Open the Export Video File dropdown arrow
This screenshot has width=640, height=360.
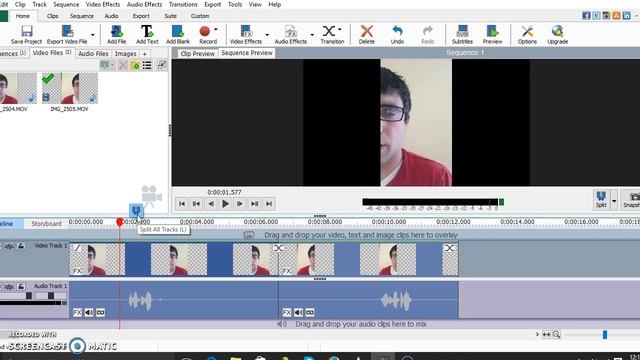[x=93, y=35]
